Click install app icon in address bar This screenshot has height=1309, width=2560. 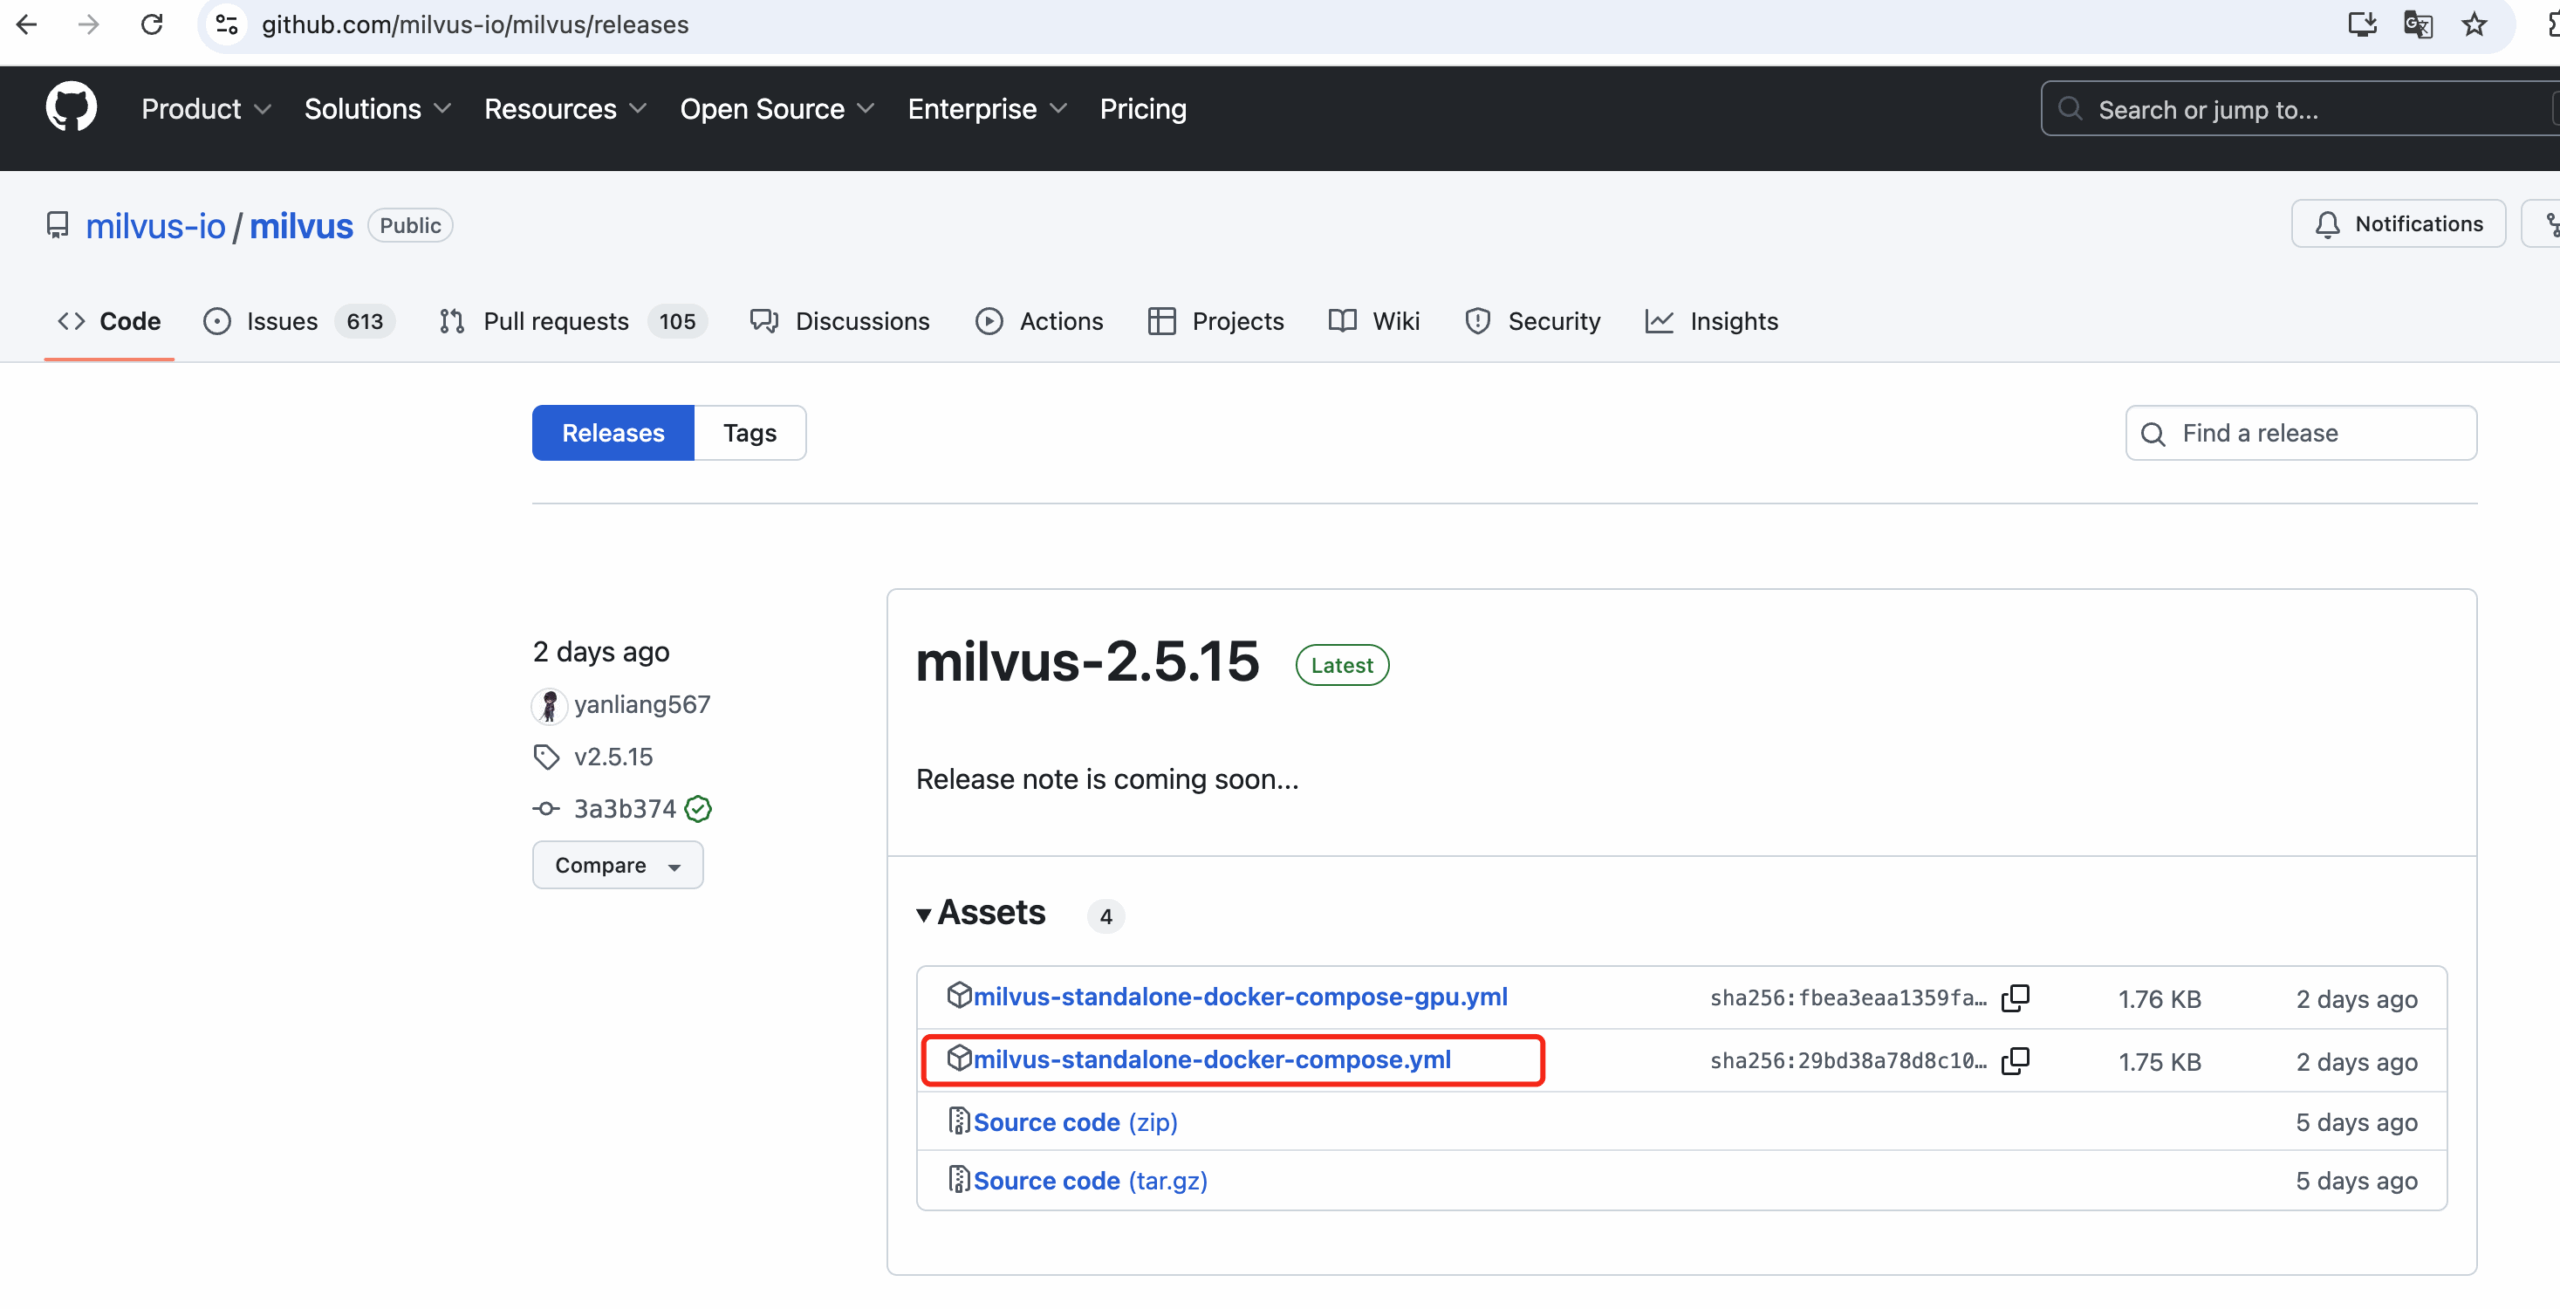coord(2362,24)
